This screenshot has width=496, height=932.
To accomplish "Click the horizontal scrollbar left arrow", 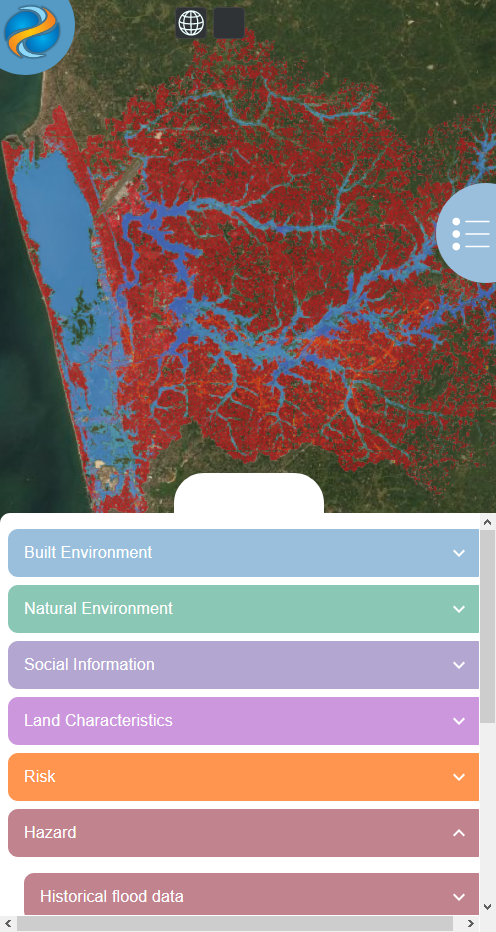I will [8, 924].
